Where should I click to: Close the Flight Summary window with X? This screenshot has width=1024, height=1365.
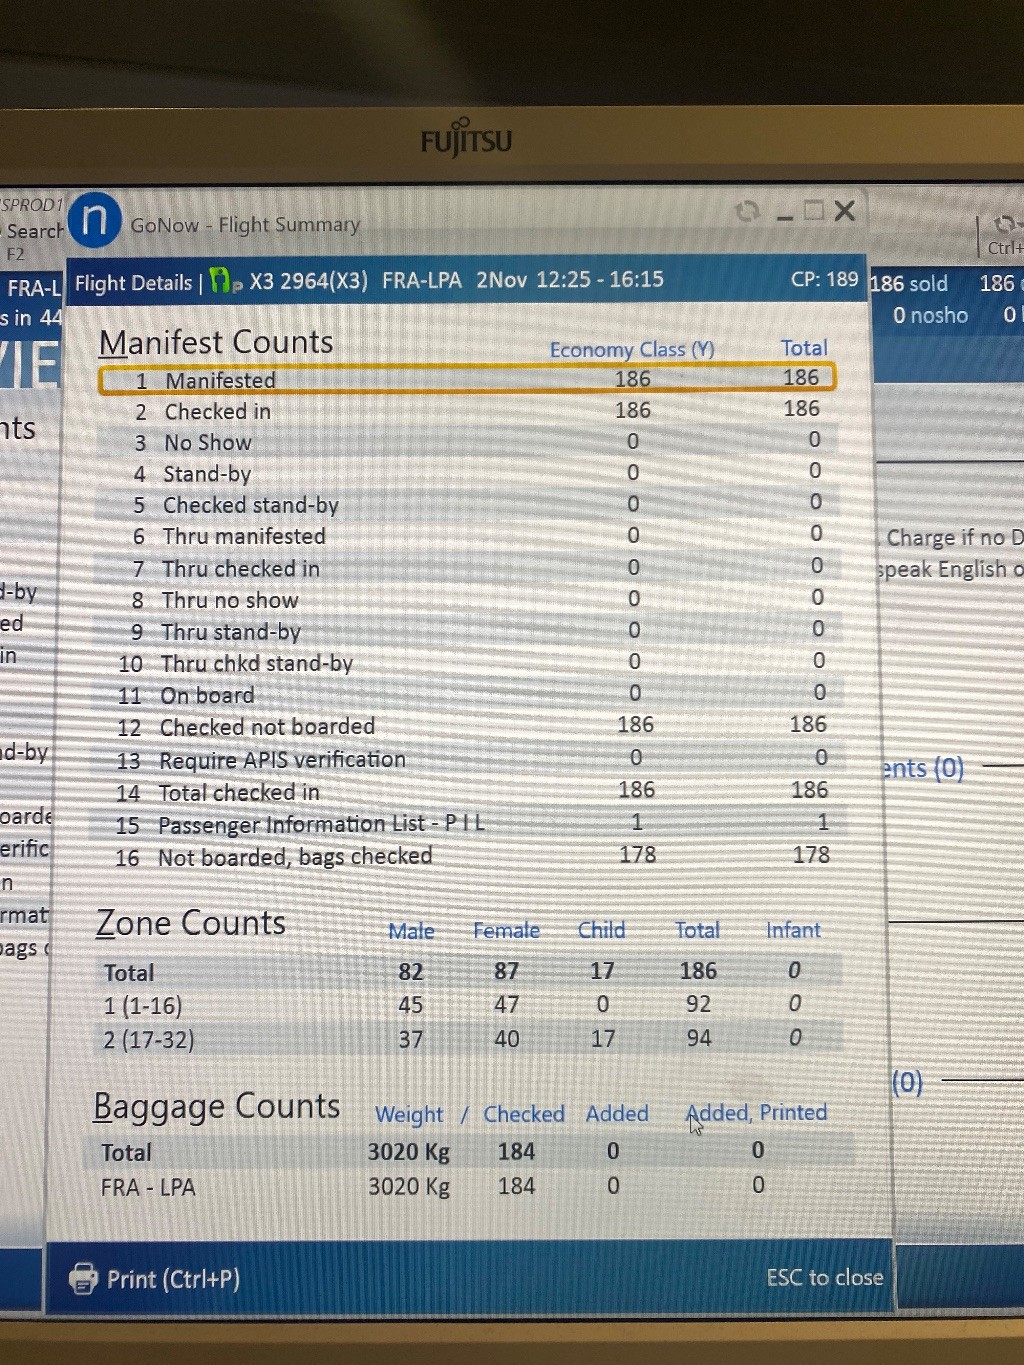point(845,211)
